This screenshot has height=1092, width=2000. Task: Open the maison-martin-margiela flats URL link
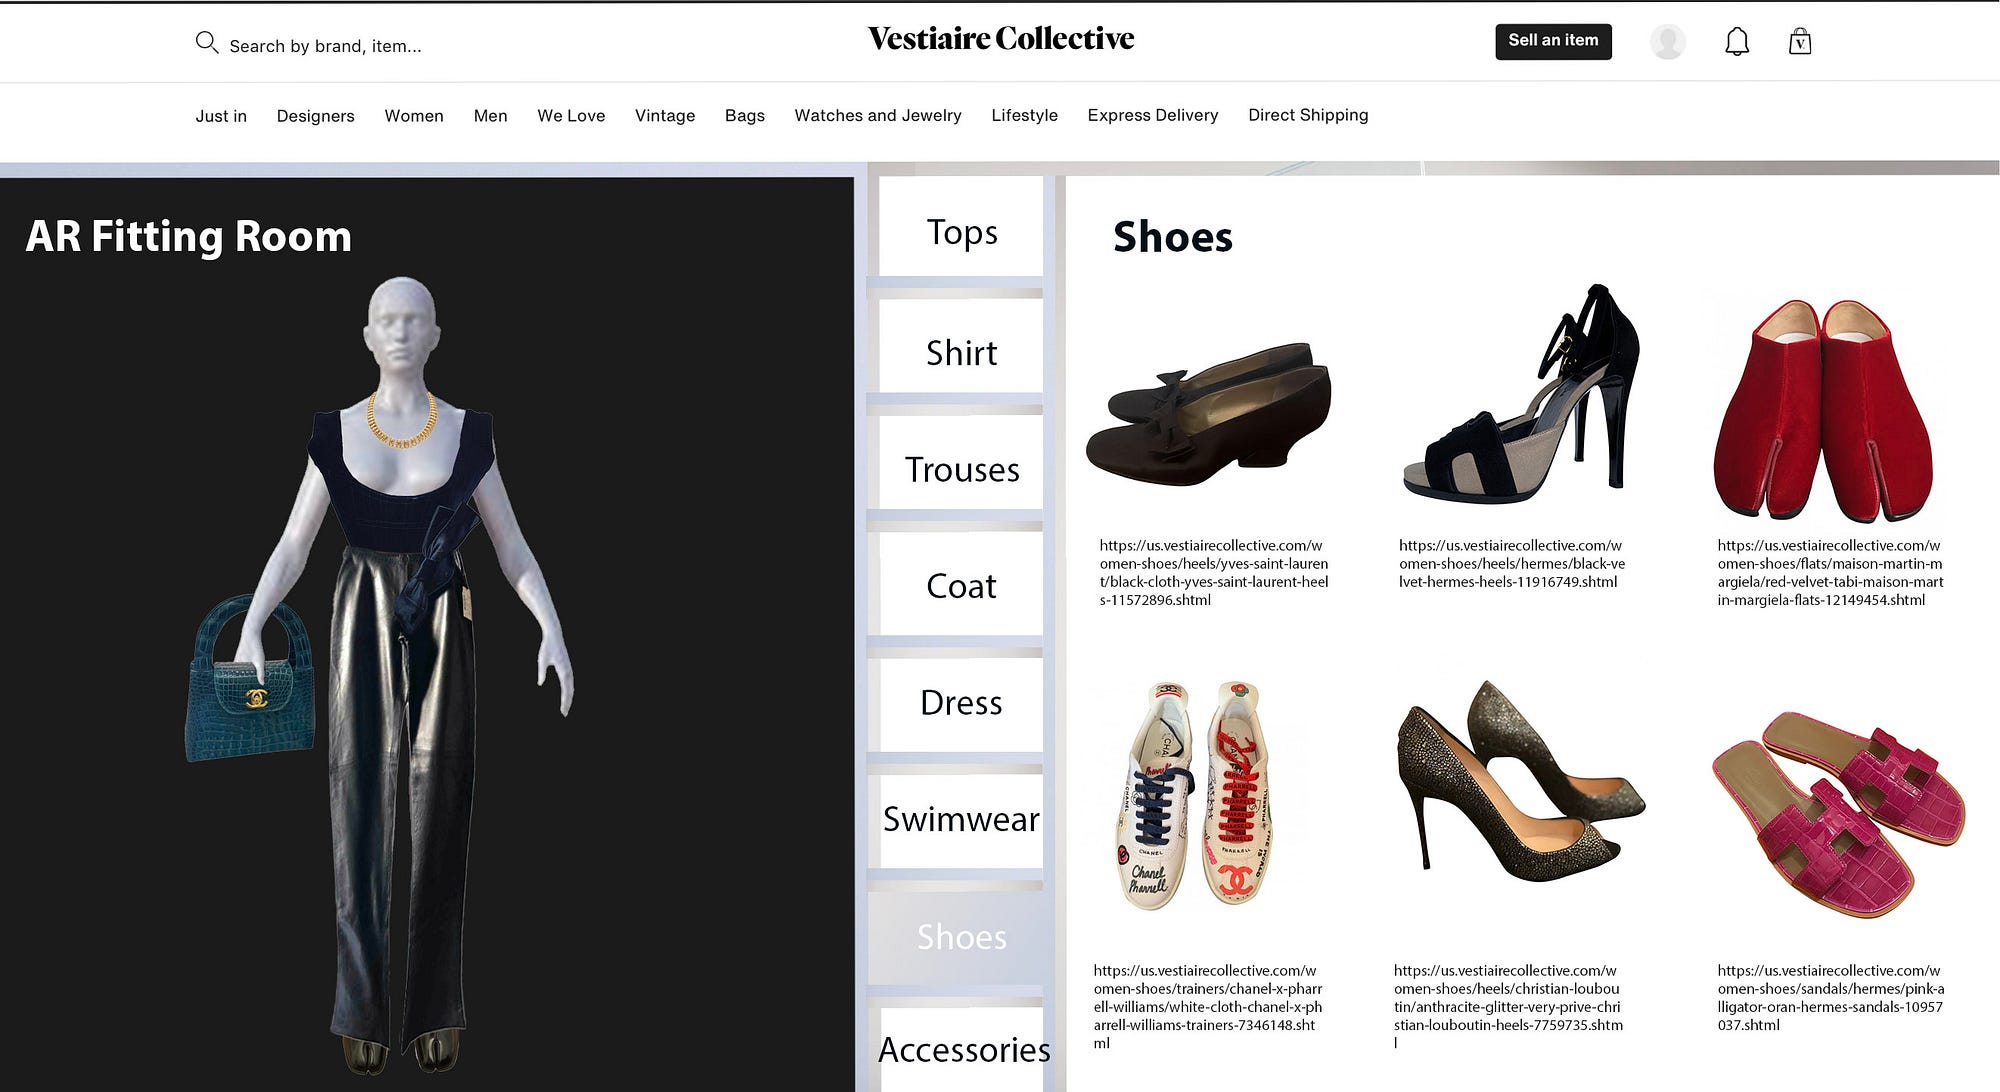pos(1830,573)
